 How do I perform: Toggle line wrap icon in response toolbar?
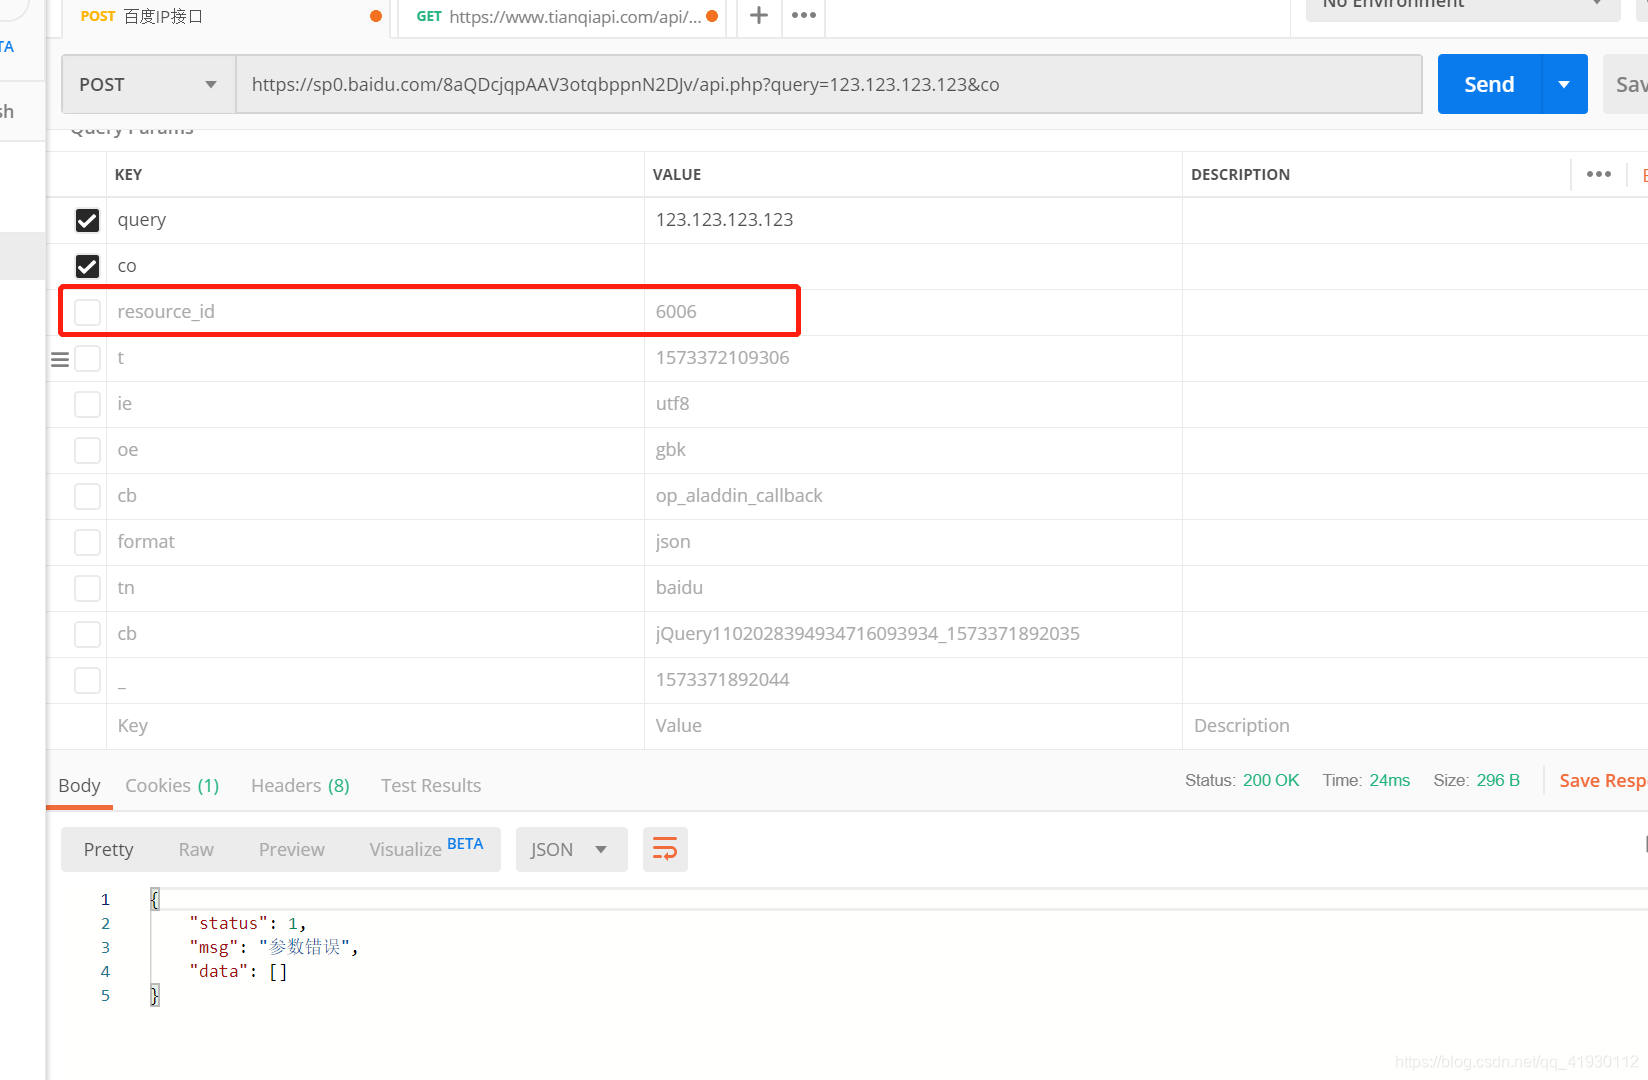tap(665, 849)
